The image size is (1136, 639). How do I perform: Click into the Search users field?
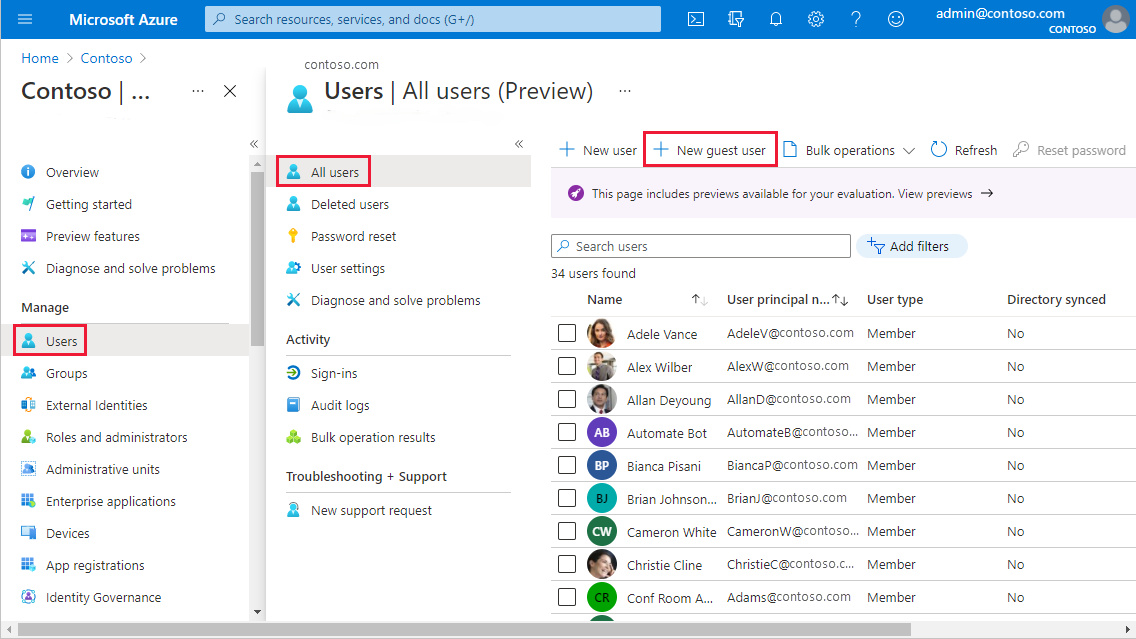click(700, 245)
